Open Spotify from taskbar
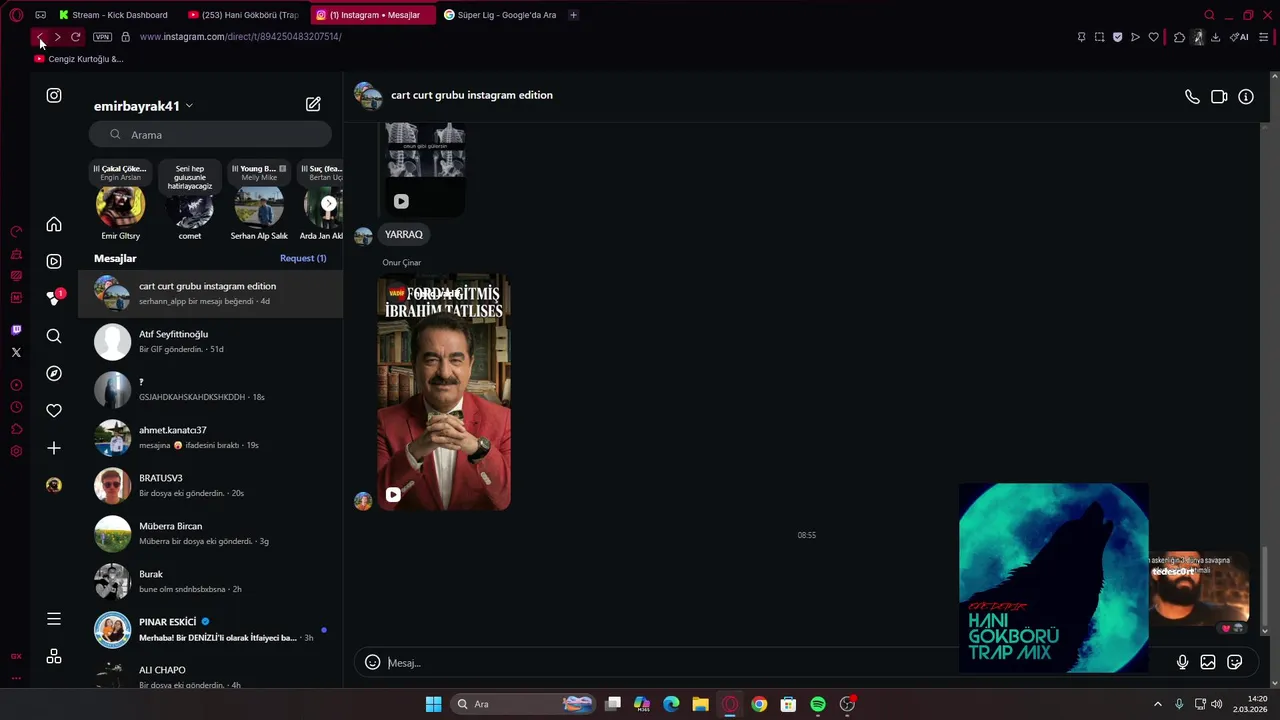 [x=818, y=704]
